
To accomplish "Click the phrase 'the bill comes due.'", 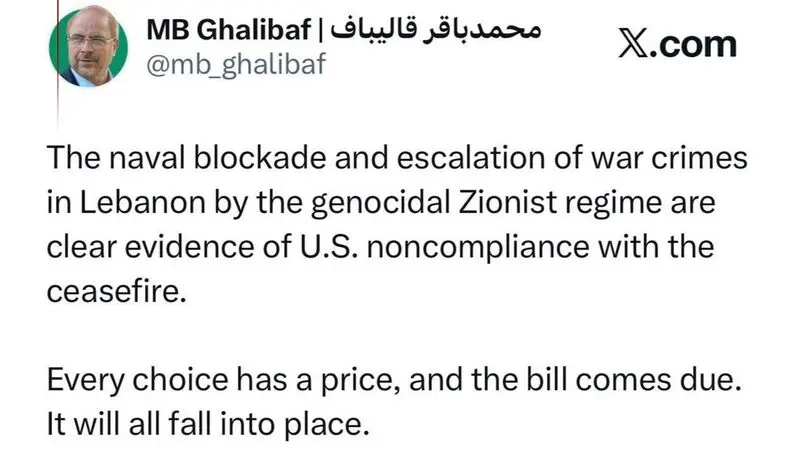I will (x=606, y=380).
